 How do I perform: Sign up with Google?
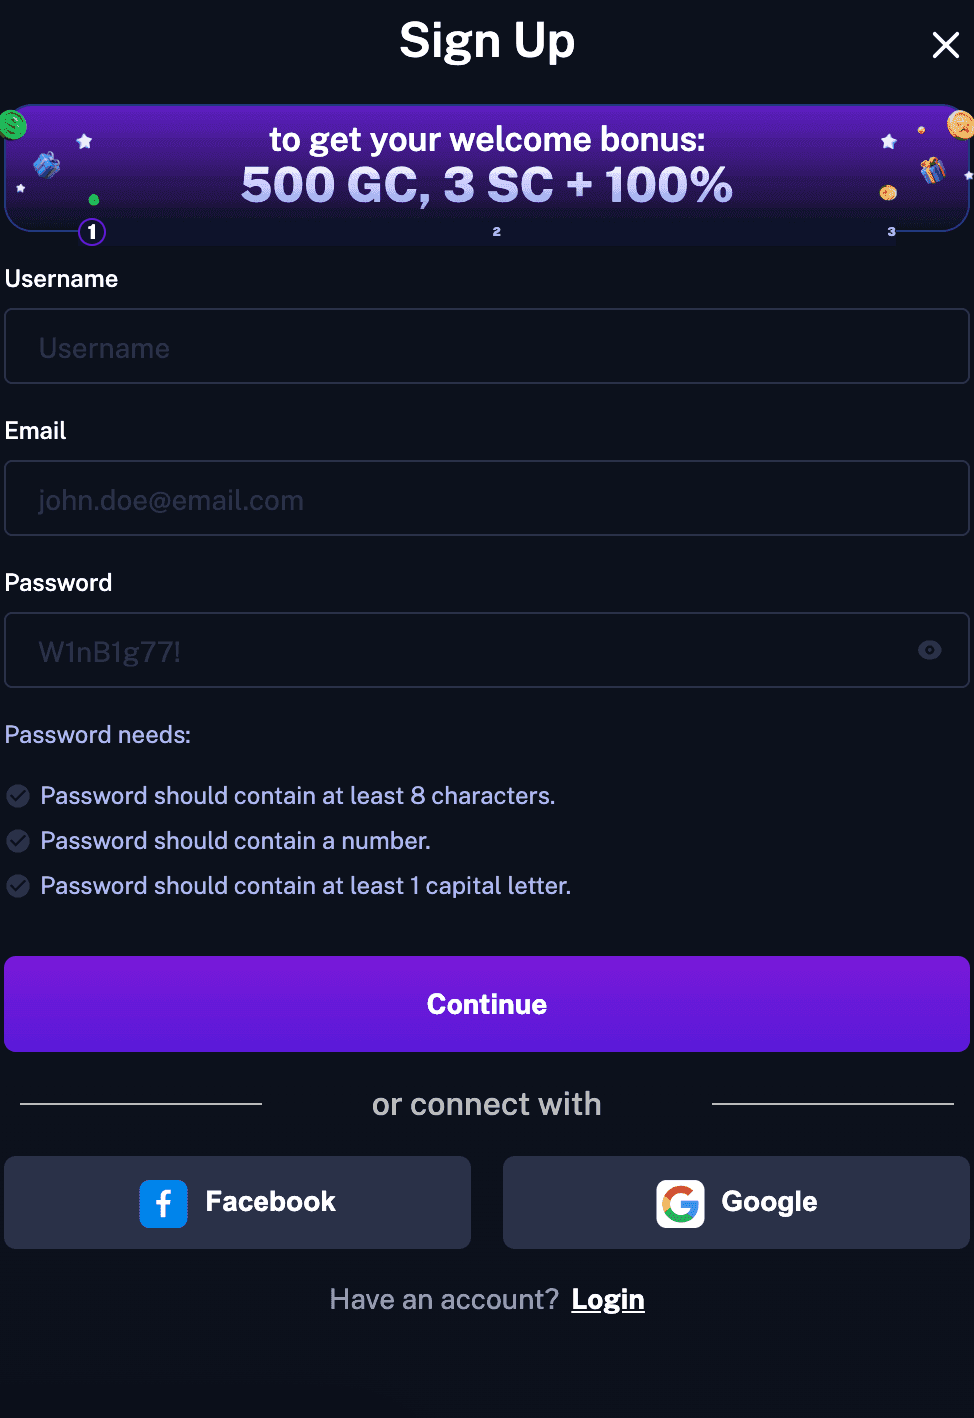click(736, 1203)
